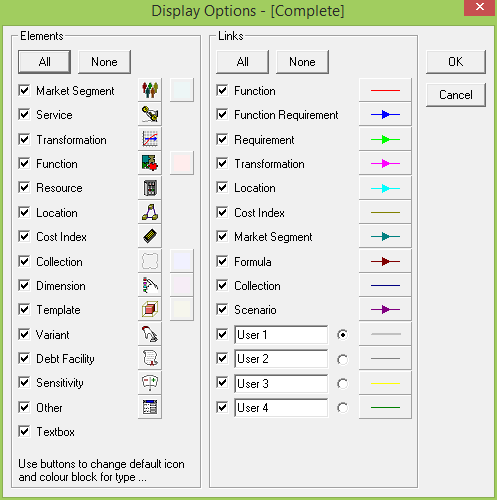Open Function element colour block
Image resolution: width=497 pixels, height=500 pixels.
[182, 163]
